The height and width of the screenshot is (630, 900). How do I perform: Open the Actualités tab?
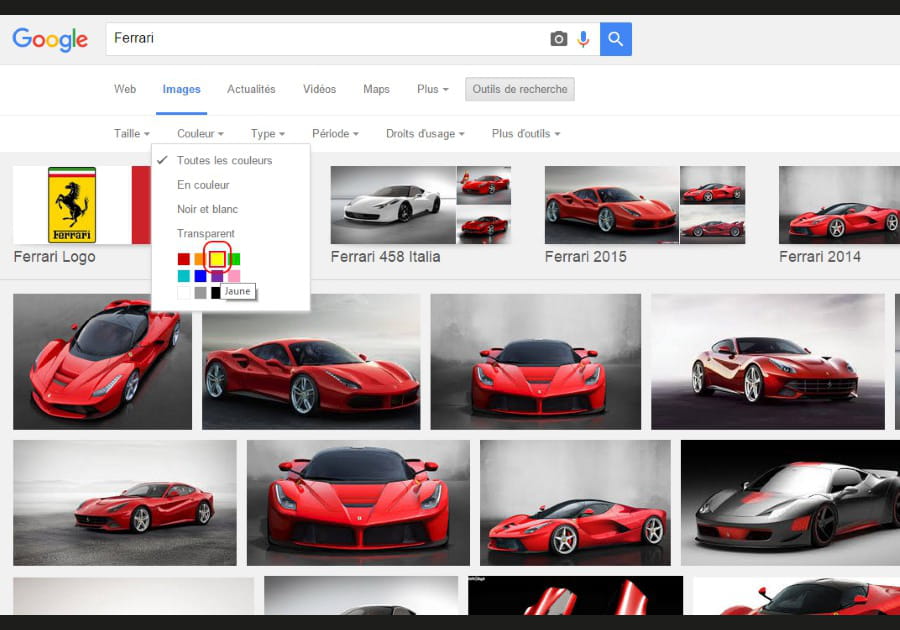click(251, 89)
